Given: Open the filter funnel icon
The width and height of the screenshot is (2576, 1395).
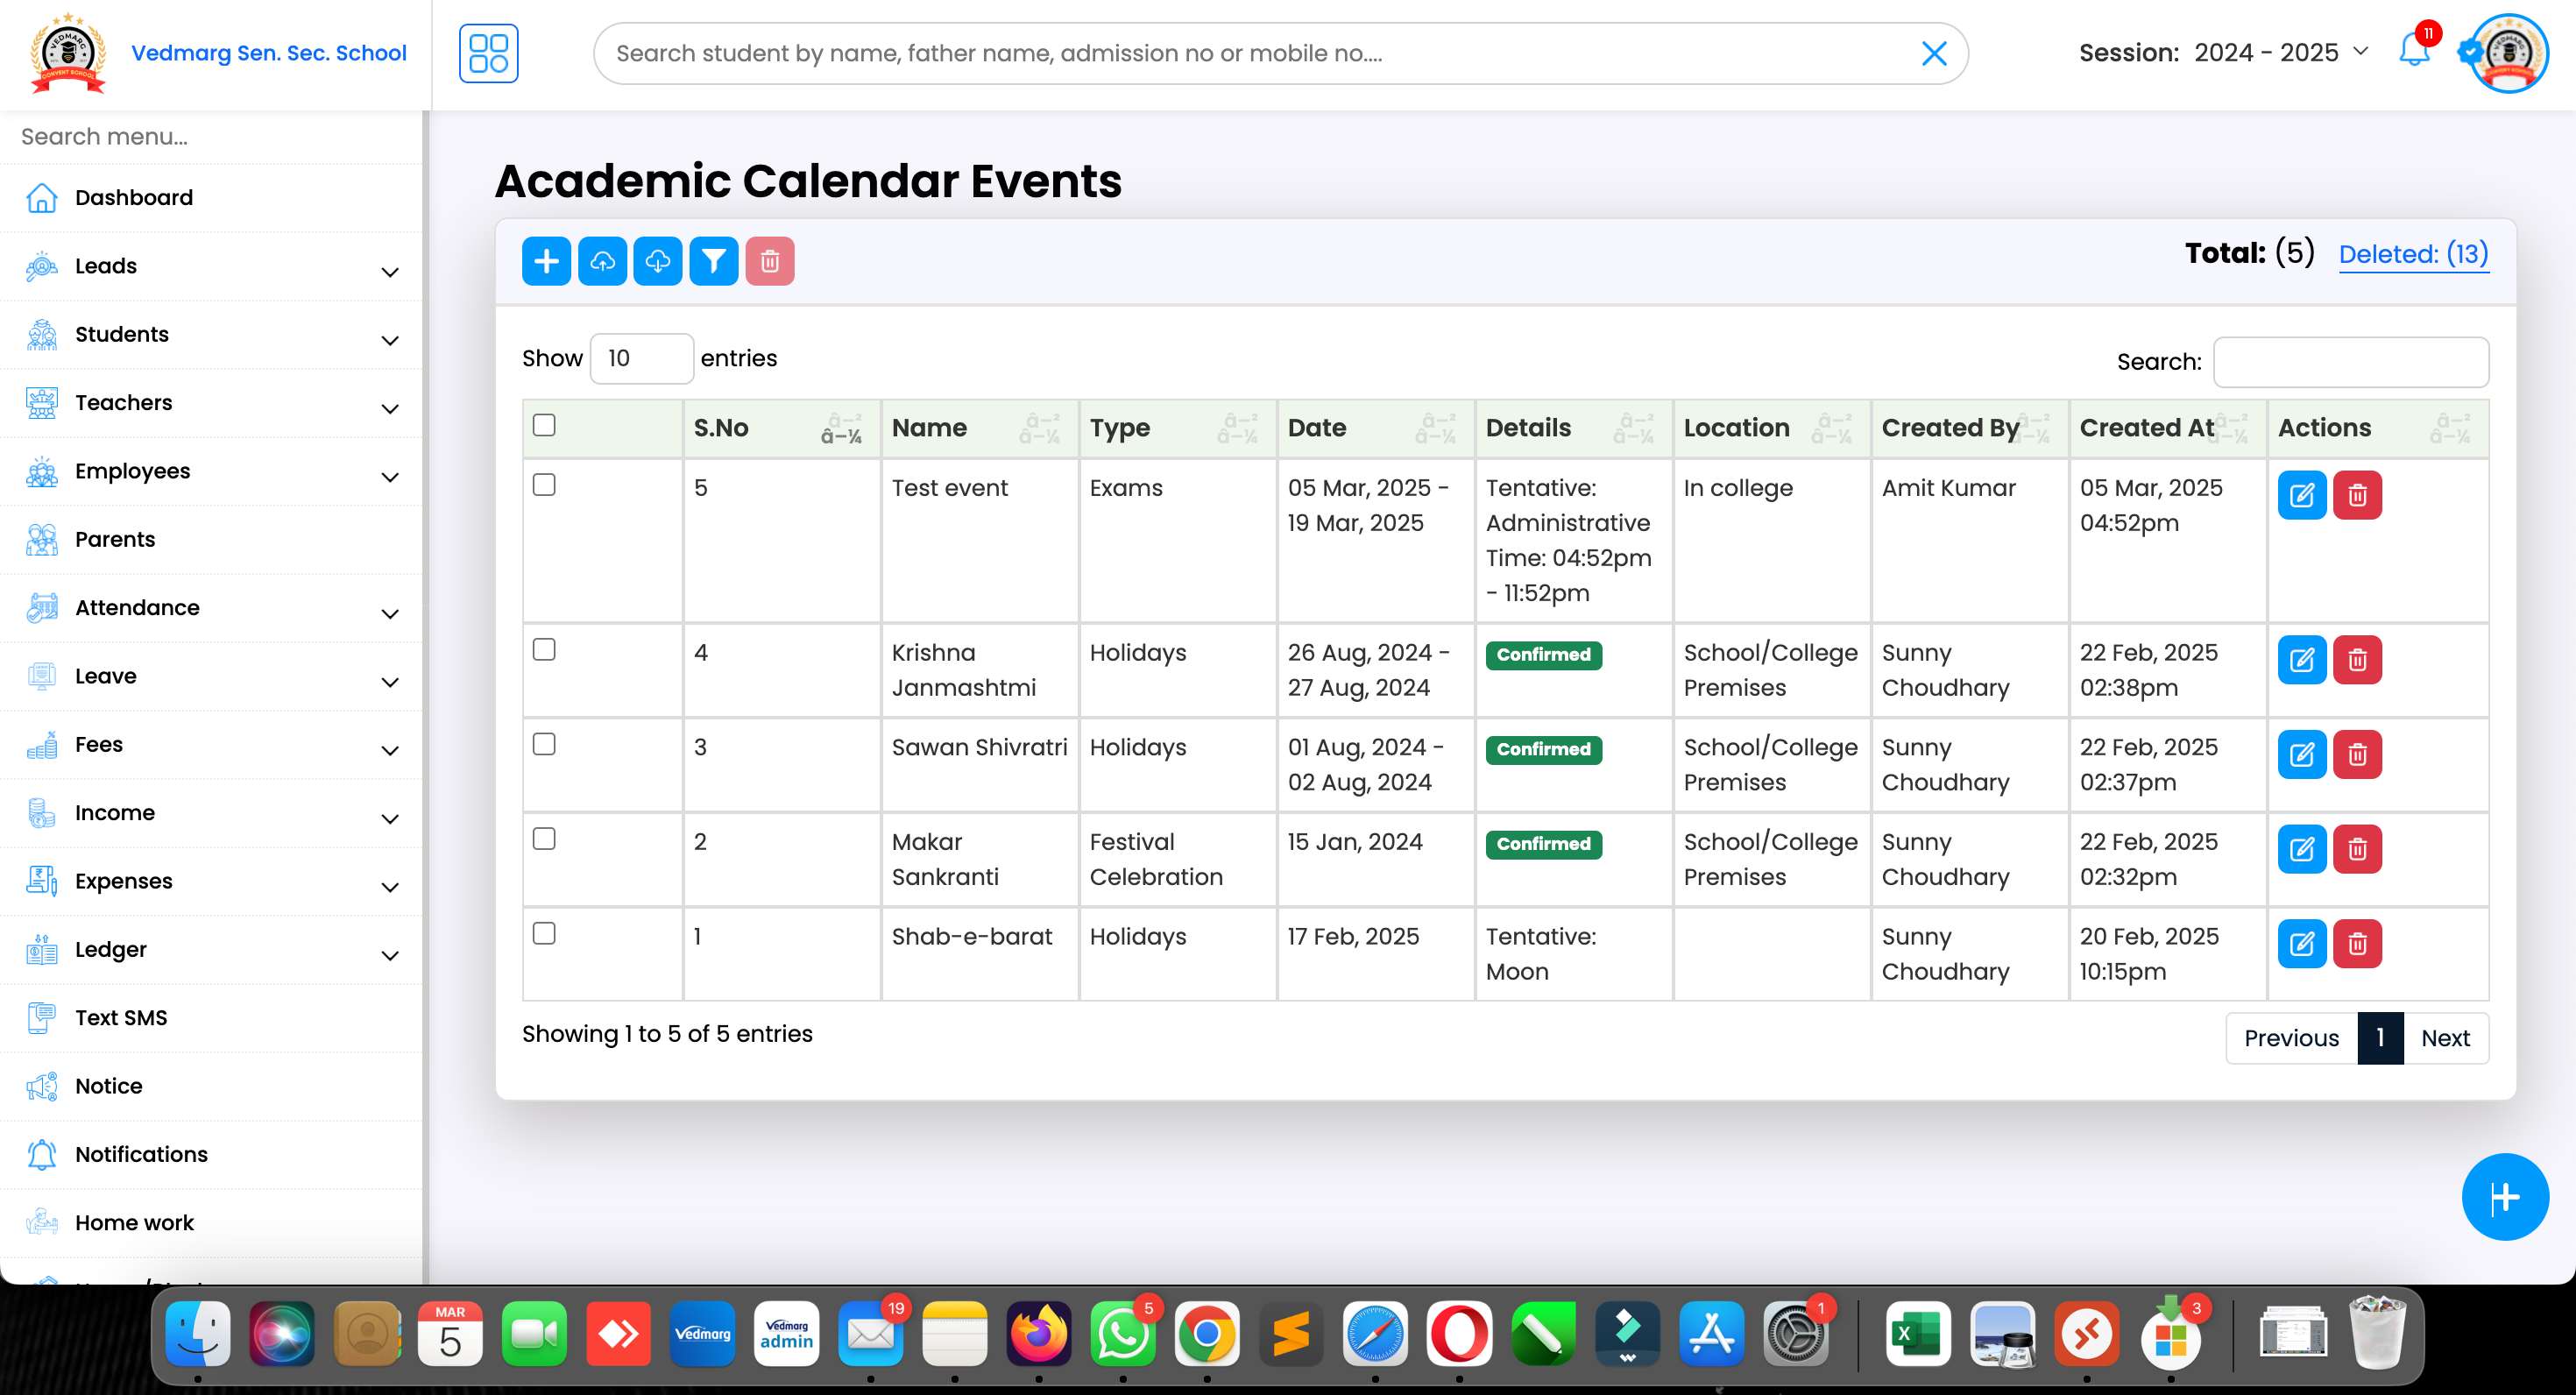Looking at the screenshot, I should tap(713, 261).
